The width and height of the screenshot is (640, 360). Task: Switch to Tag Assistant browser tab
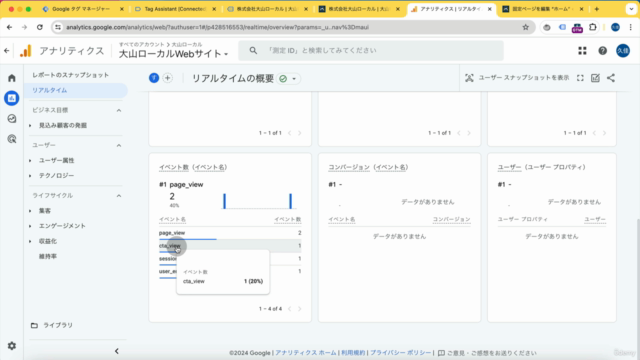[x=176, y=9]
